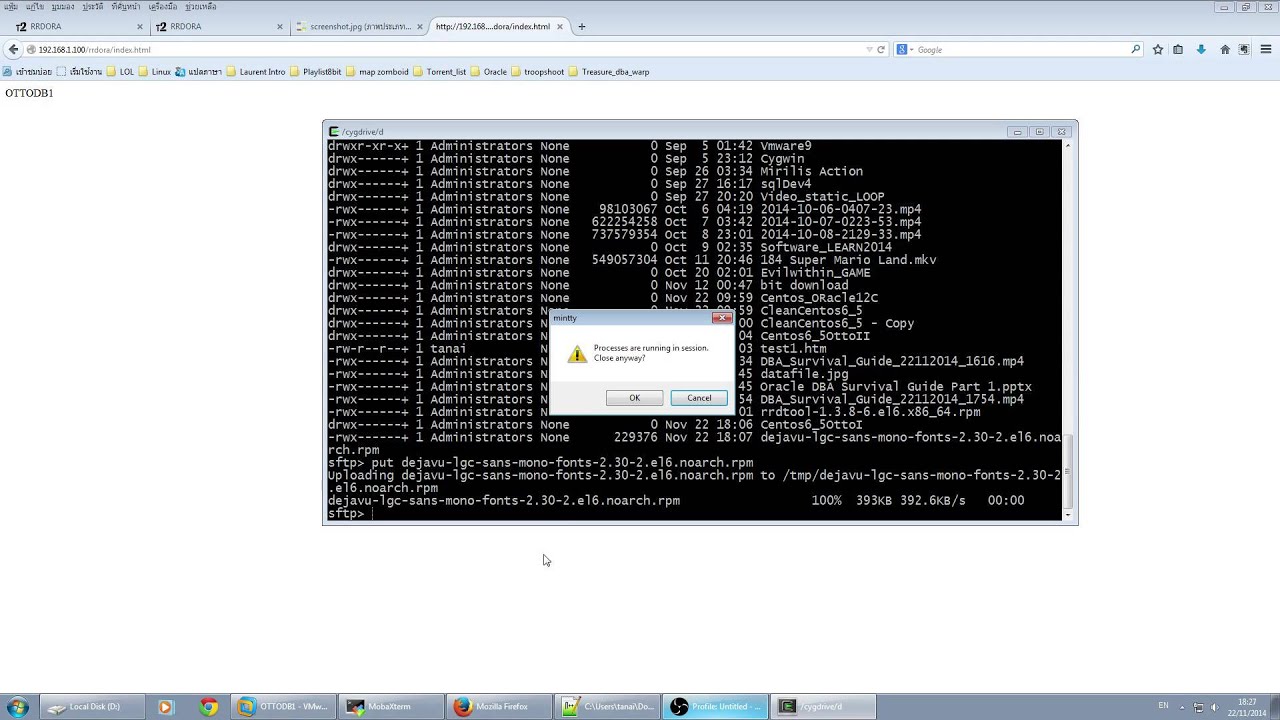Click the search magnifier icon

1136,49
